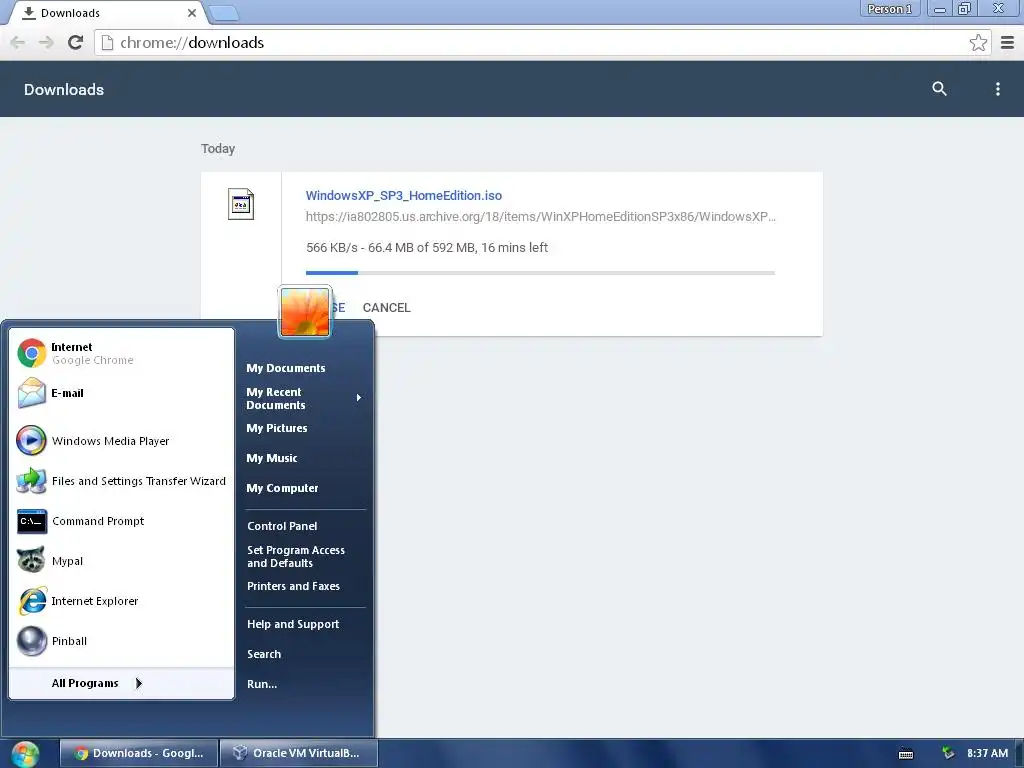Expand the My Recent Documents submenu

tap(304, 398)
